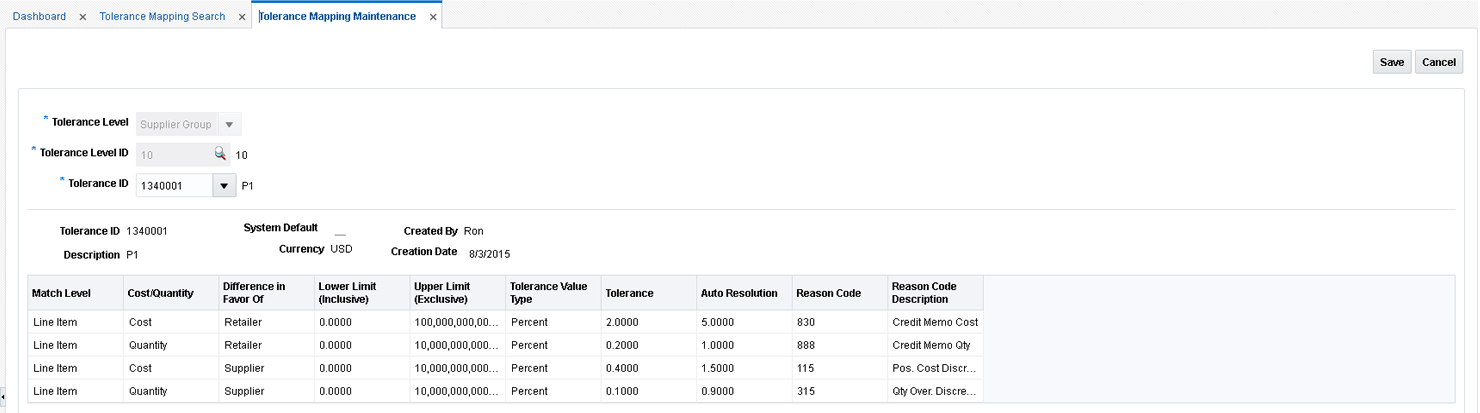Click the Difference in Favor Of column header

coord(266,293)
